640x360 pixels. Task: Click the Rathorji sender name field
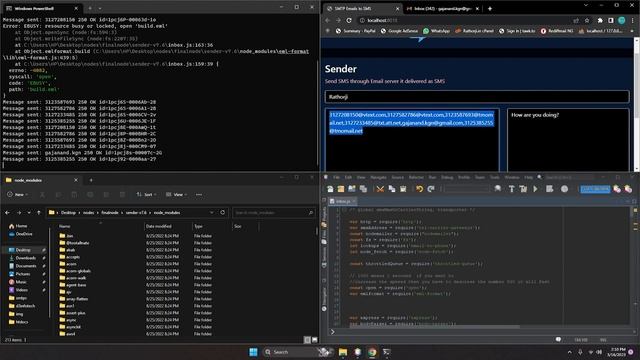click(477, 97)
